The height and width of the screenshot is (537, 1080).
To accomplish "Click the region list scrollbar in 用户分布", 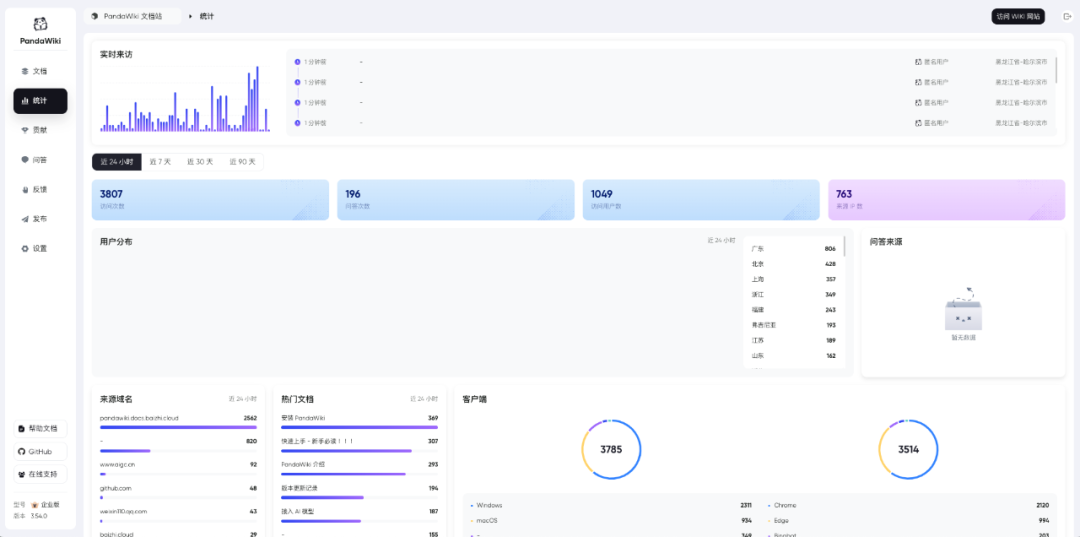I will click(x=844, y=246).
